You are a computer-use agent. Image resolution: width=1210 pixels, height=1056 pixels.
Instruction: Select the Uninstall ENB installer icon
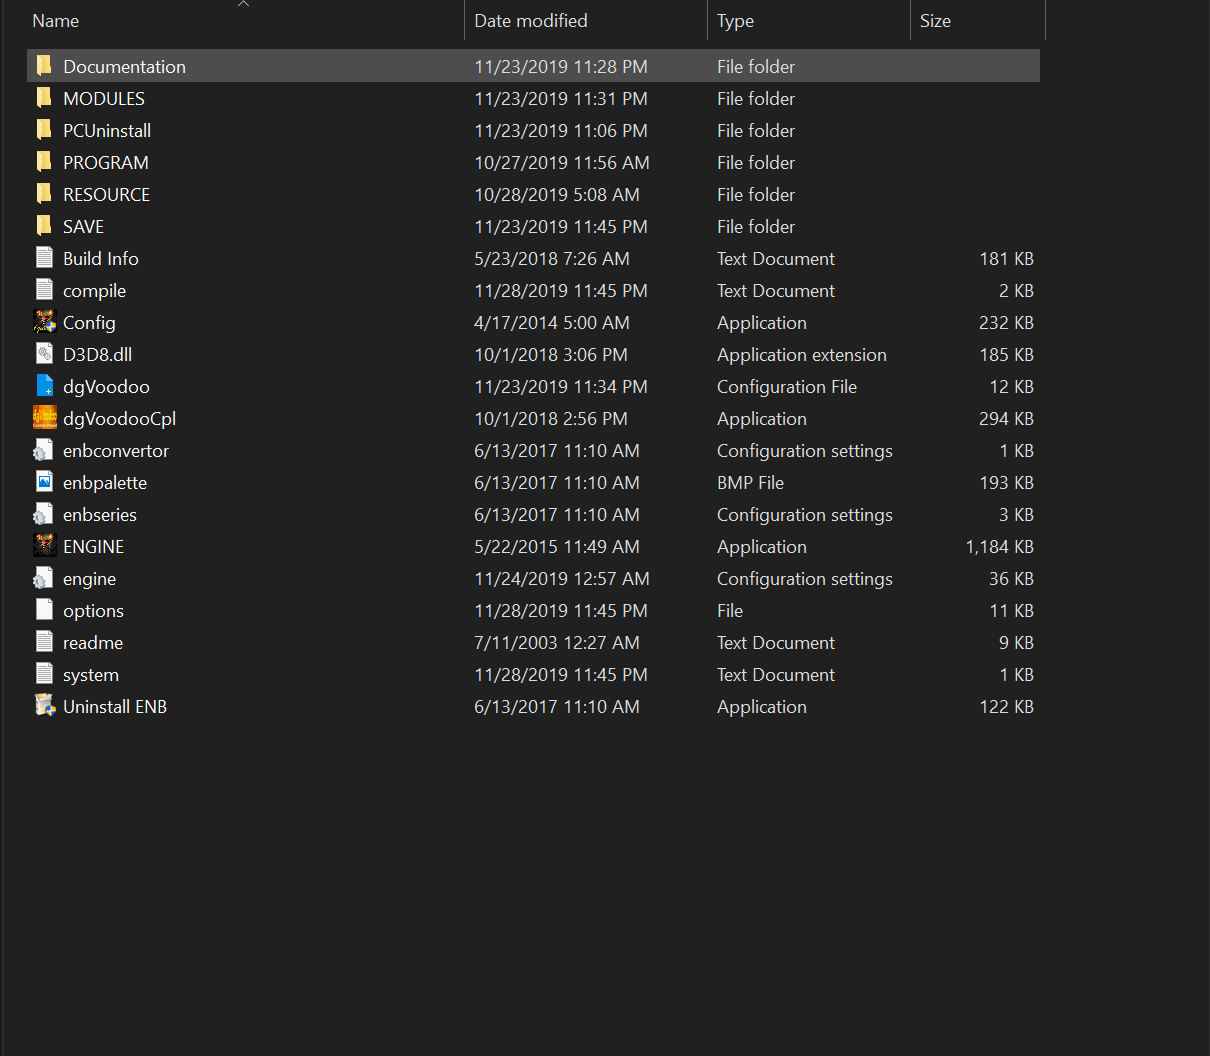[x=44, y=706]
